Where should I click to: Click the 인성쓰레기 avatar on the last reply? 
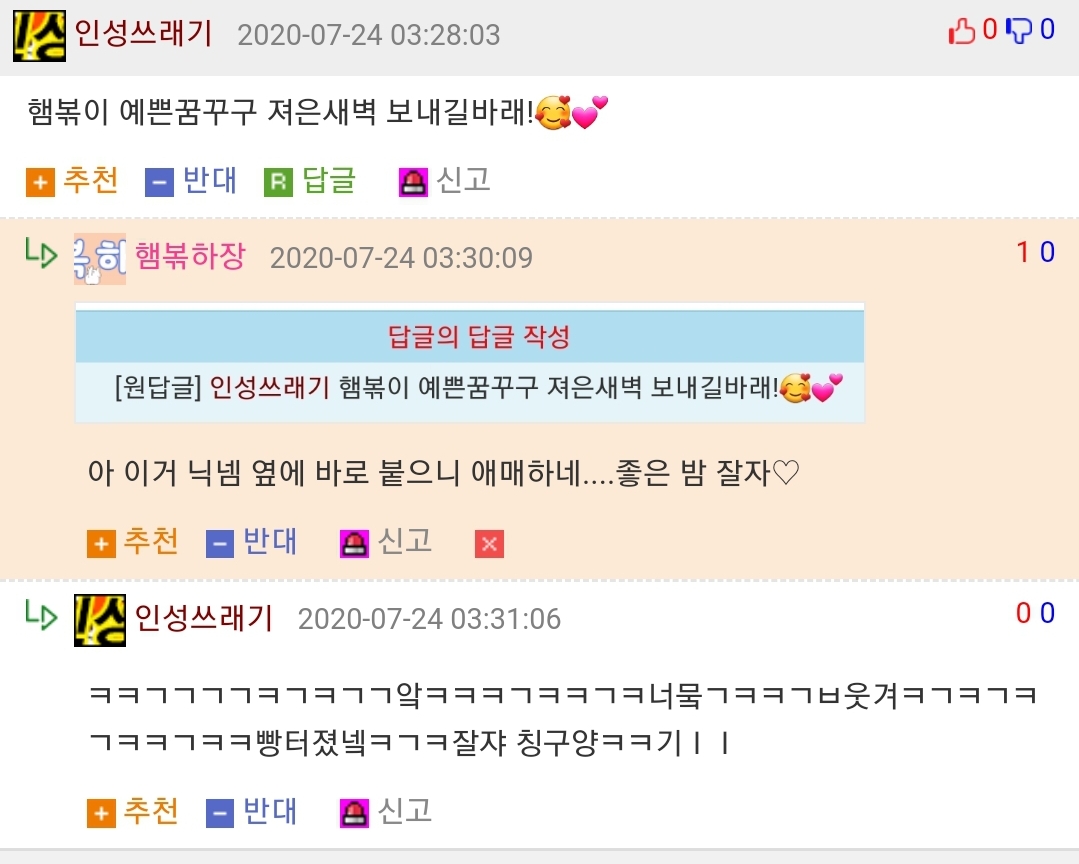point(100,620)
